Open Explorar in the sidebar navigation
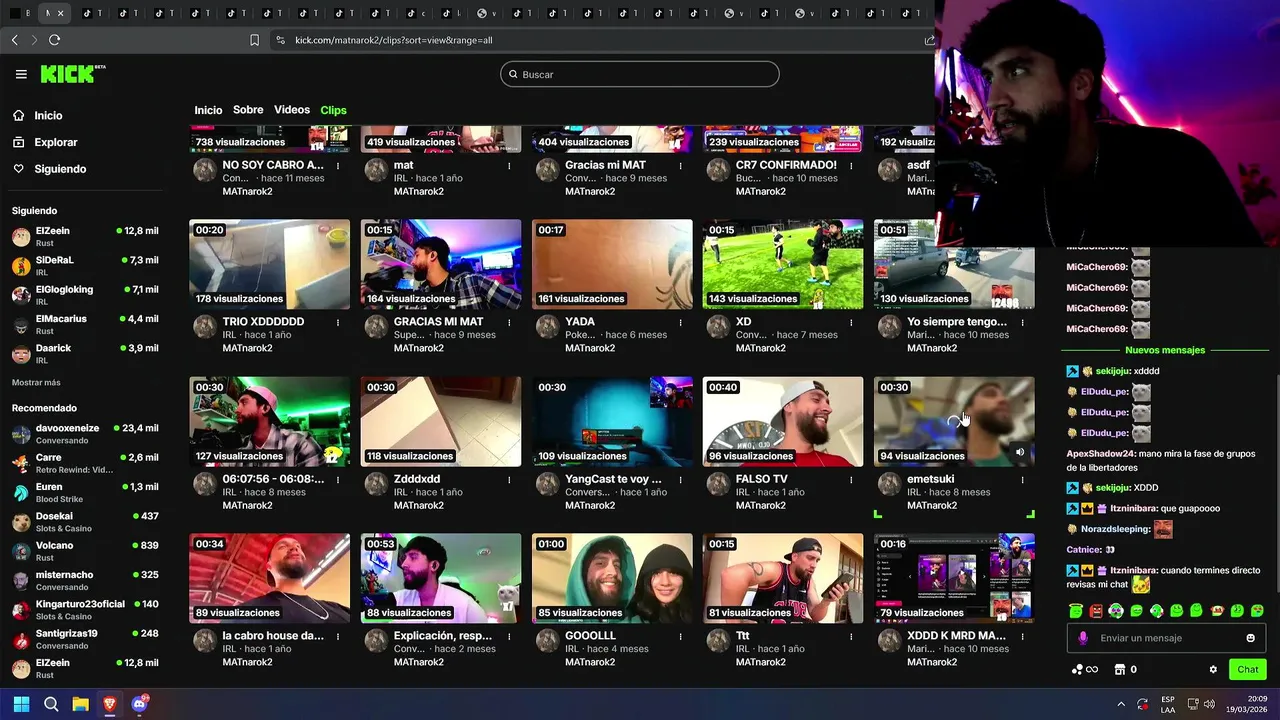 click(x=56, y=142)
